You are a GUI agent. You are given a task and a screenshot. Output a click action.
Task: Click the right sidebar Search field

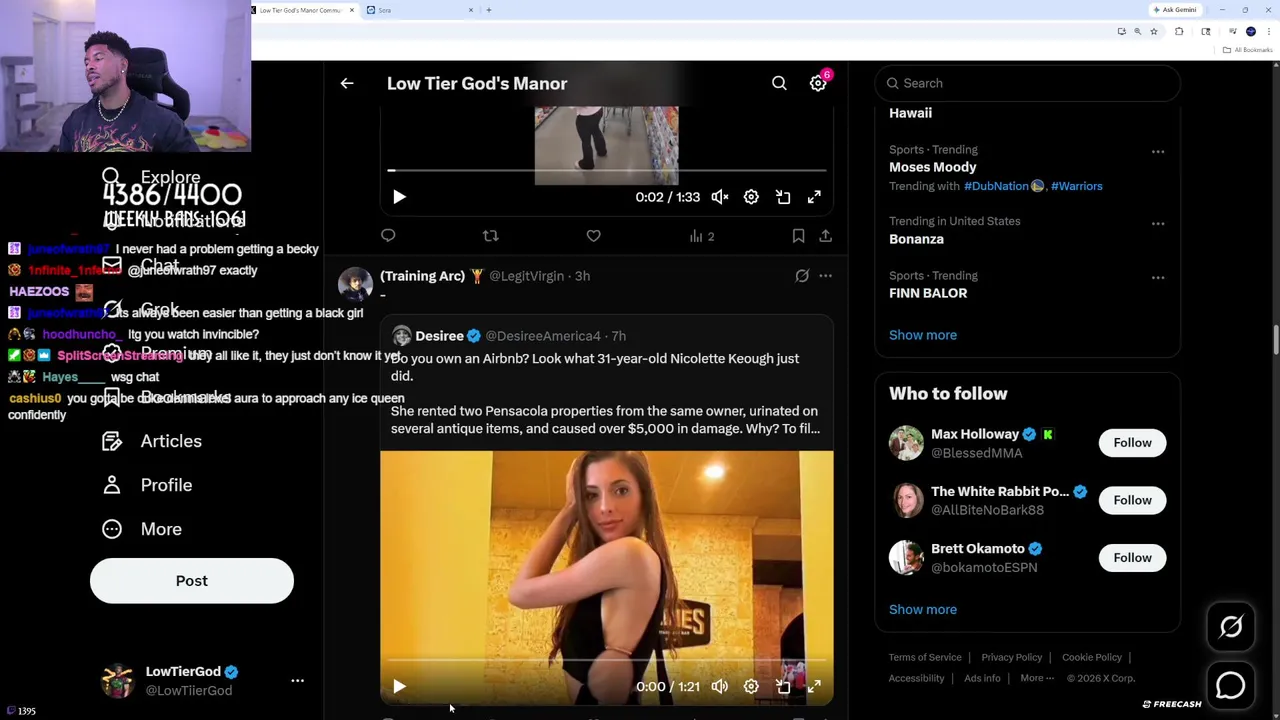[x=1028, y=83]
